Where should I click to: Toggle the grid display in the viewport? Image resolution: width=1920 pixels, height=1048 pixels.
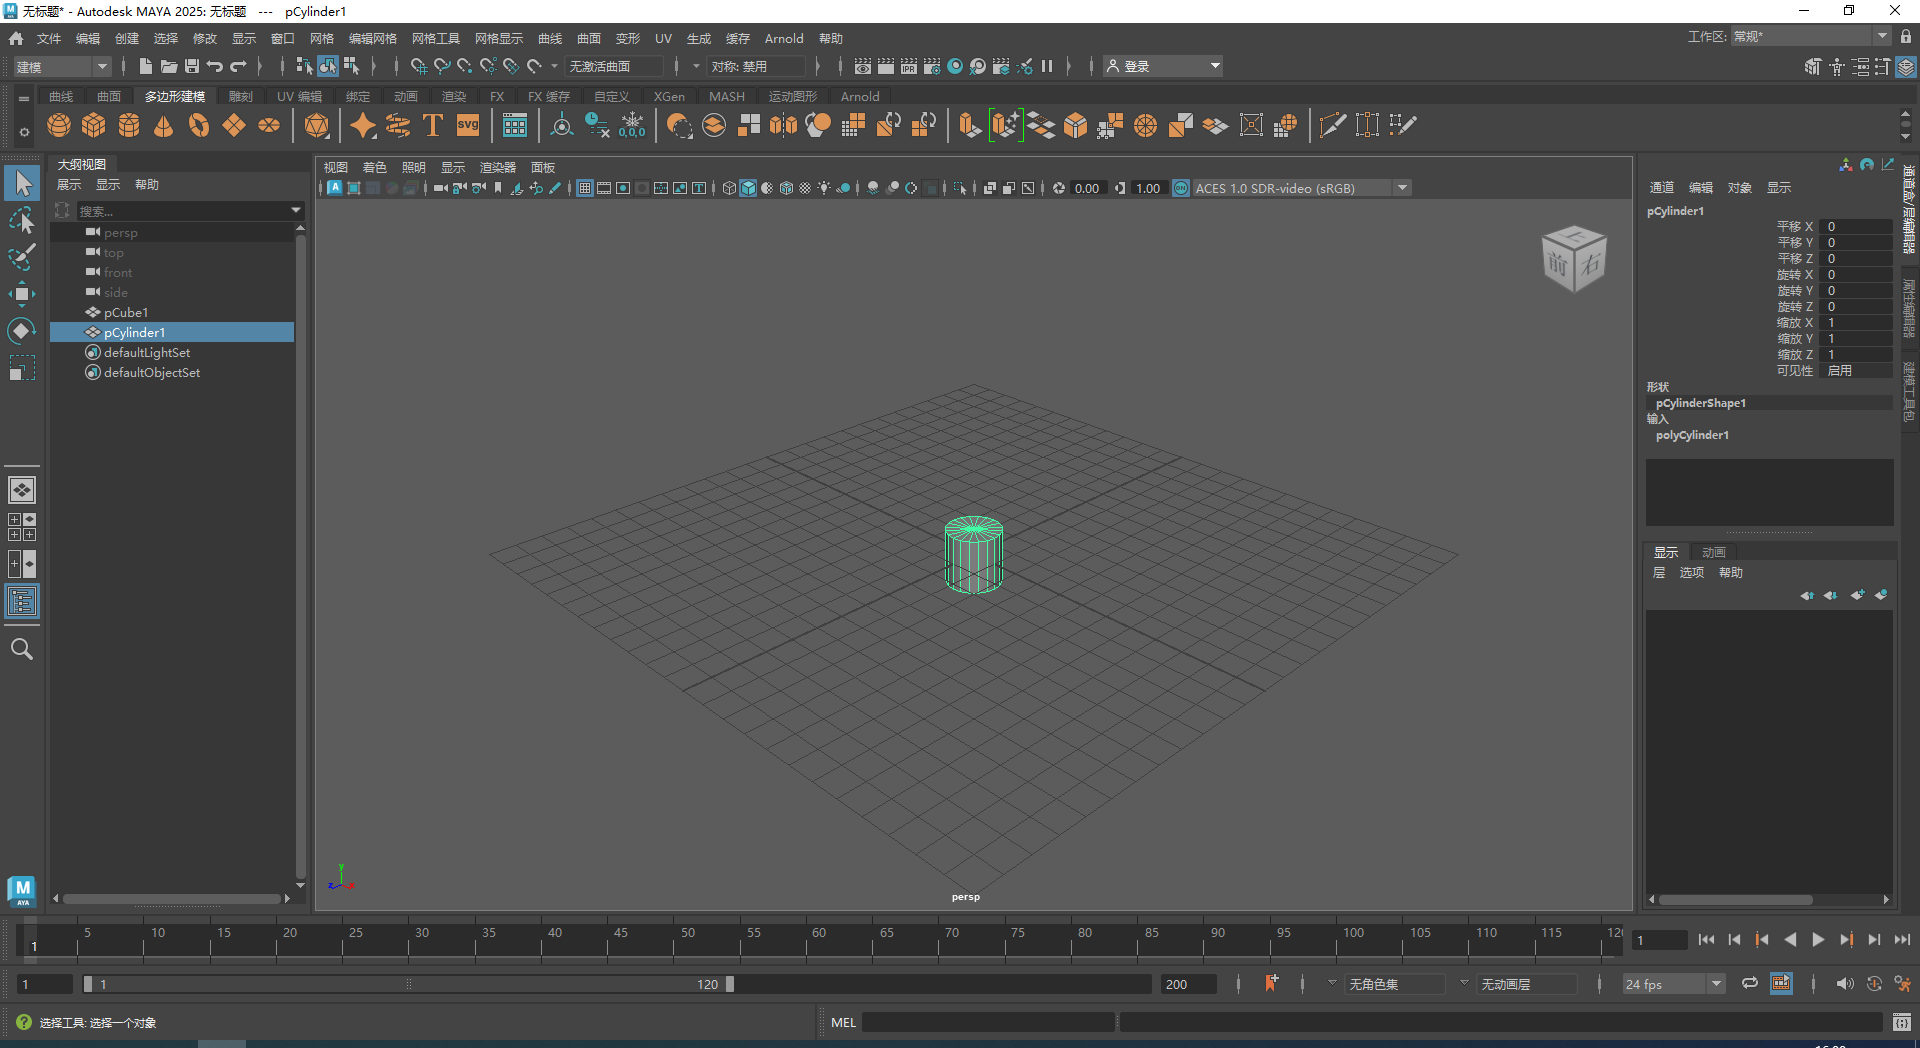(585, 188)
